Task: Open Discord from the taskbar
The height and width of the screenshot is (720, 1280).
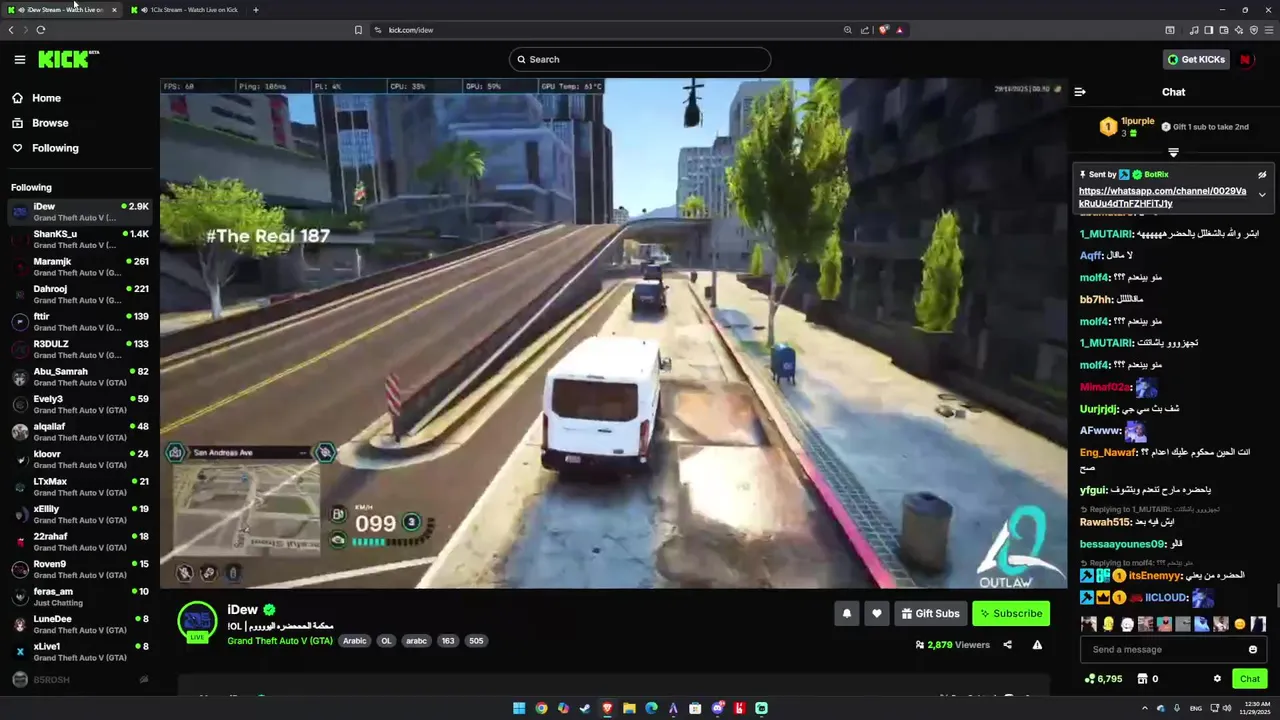Action: click(717, 708)
